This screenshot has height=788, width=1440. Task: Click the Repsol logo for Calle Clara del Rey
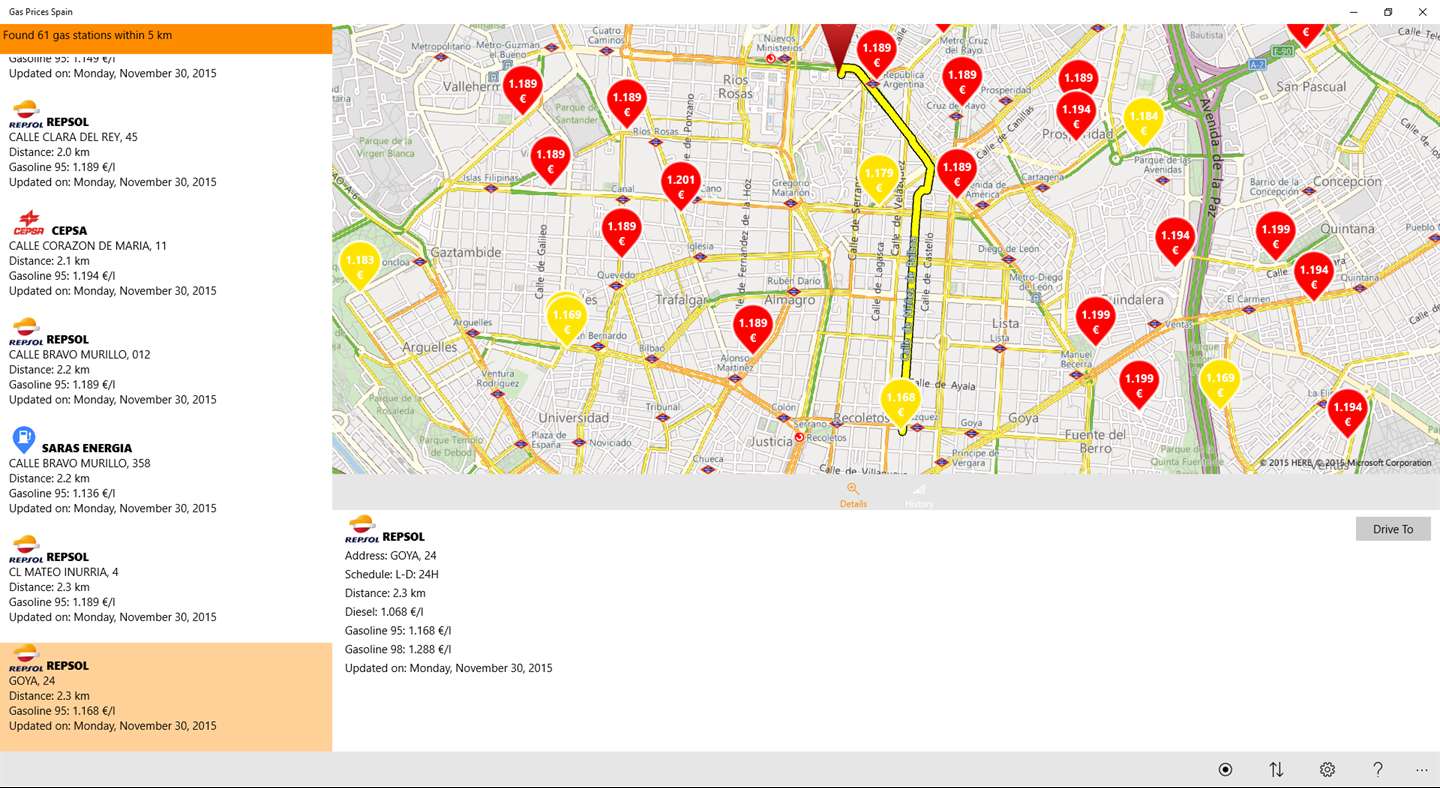26,114
